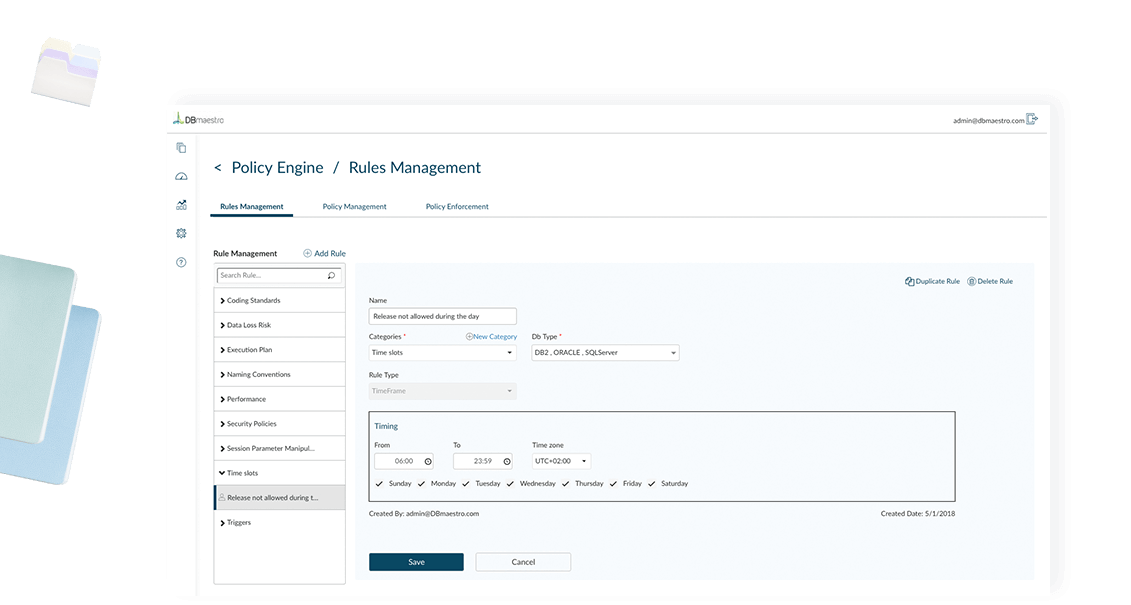Switch to Policy Enforcement tab
The image size is (1131, 605).
[457, 206]
